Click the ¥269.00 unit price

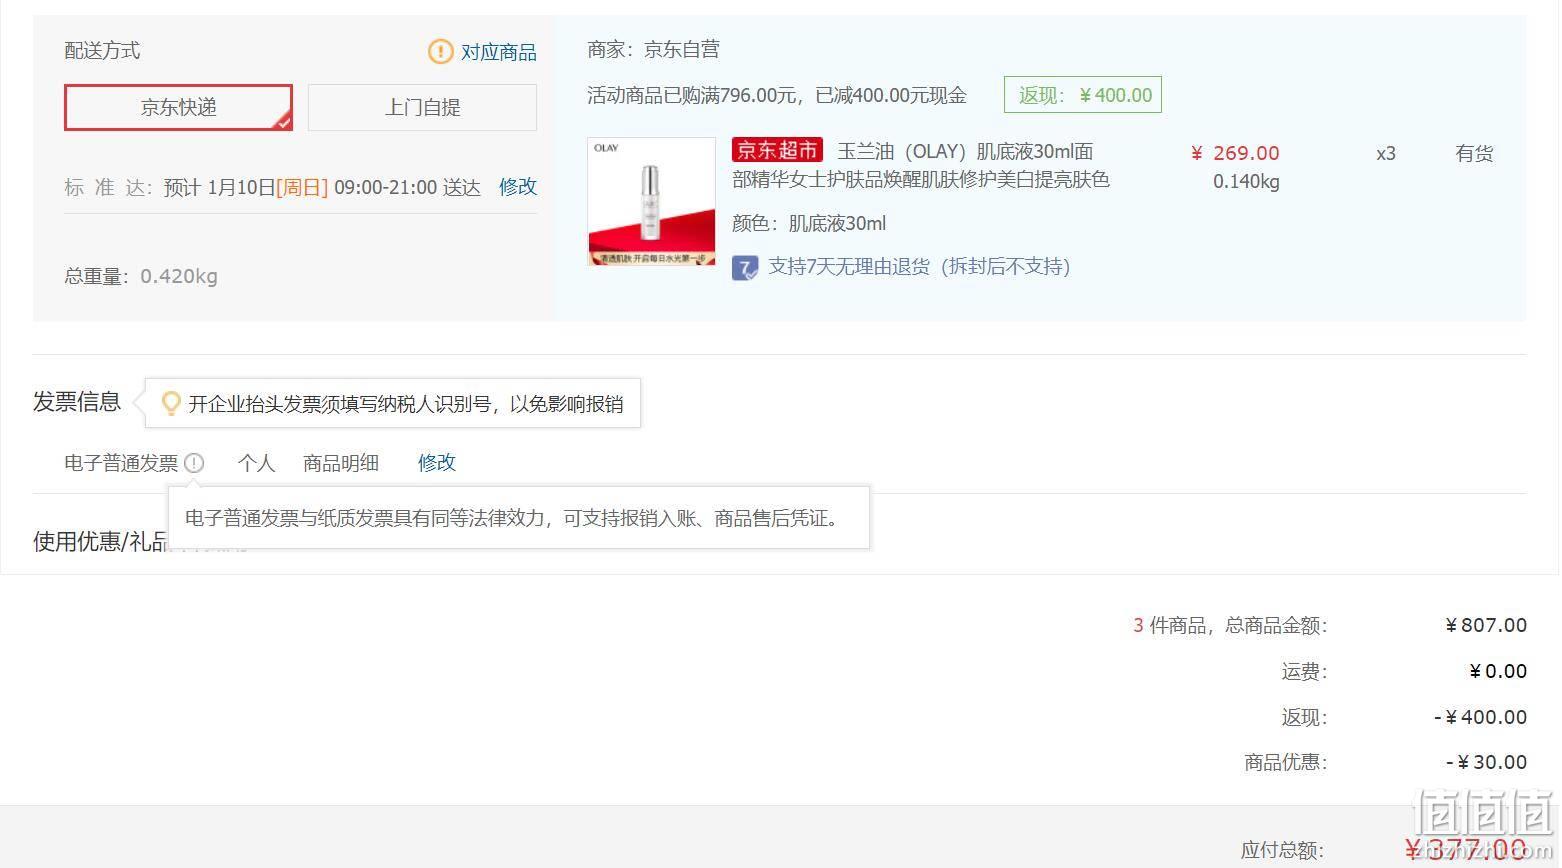(x=1236, y=153)
